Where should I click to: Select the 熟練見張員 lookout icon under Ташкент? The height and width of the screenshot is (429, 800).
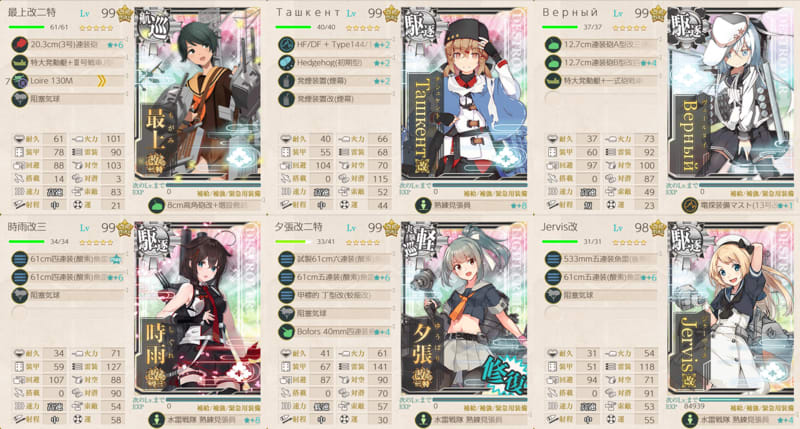coord(423,205)
